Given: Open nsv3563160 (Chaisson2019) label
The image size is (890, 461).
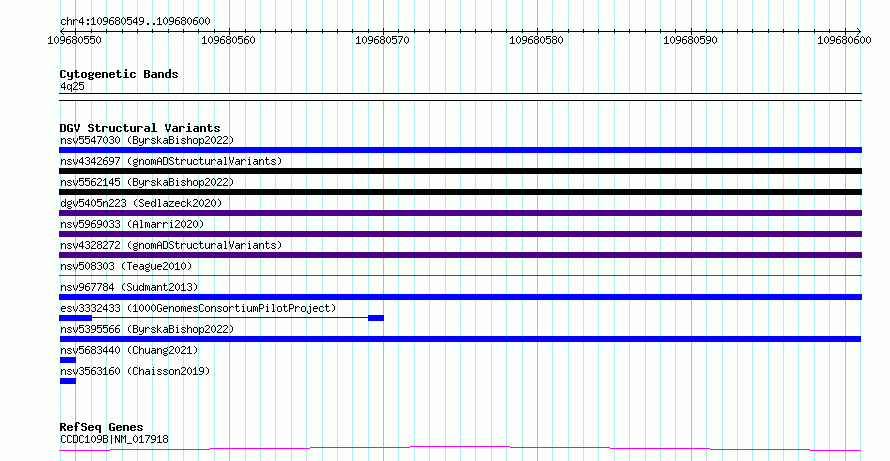Looking at the screenshot, I should click(x=135, y=371).
